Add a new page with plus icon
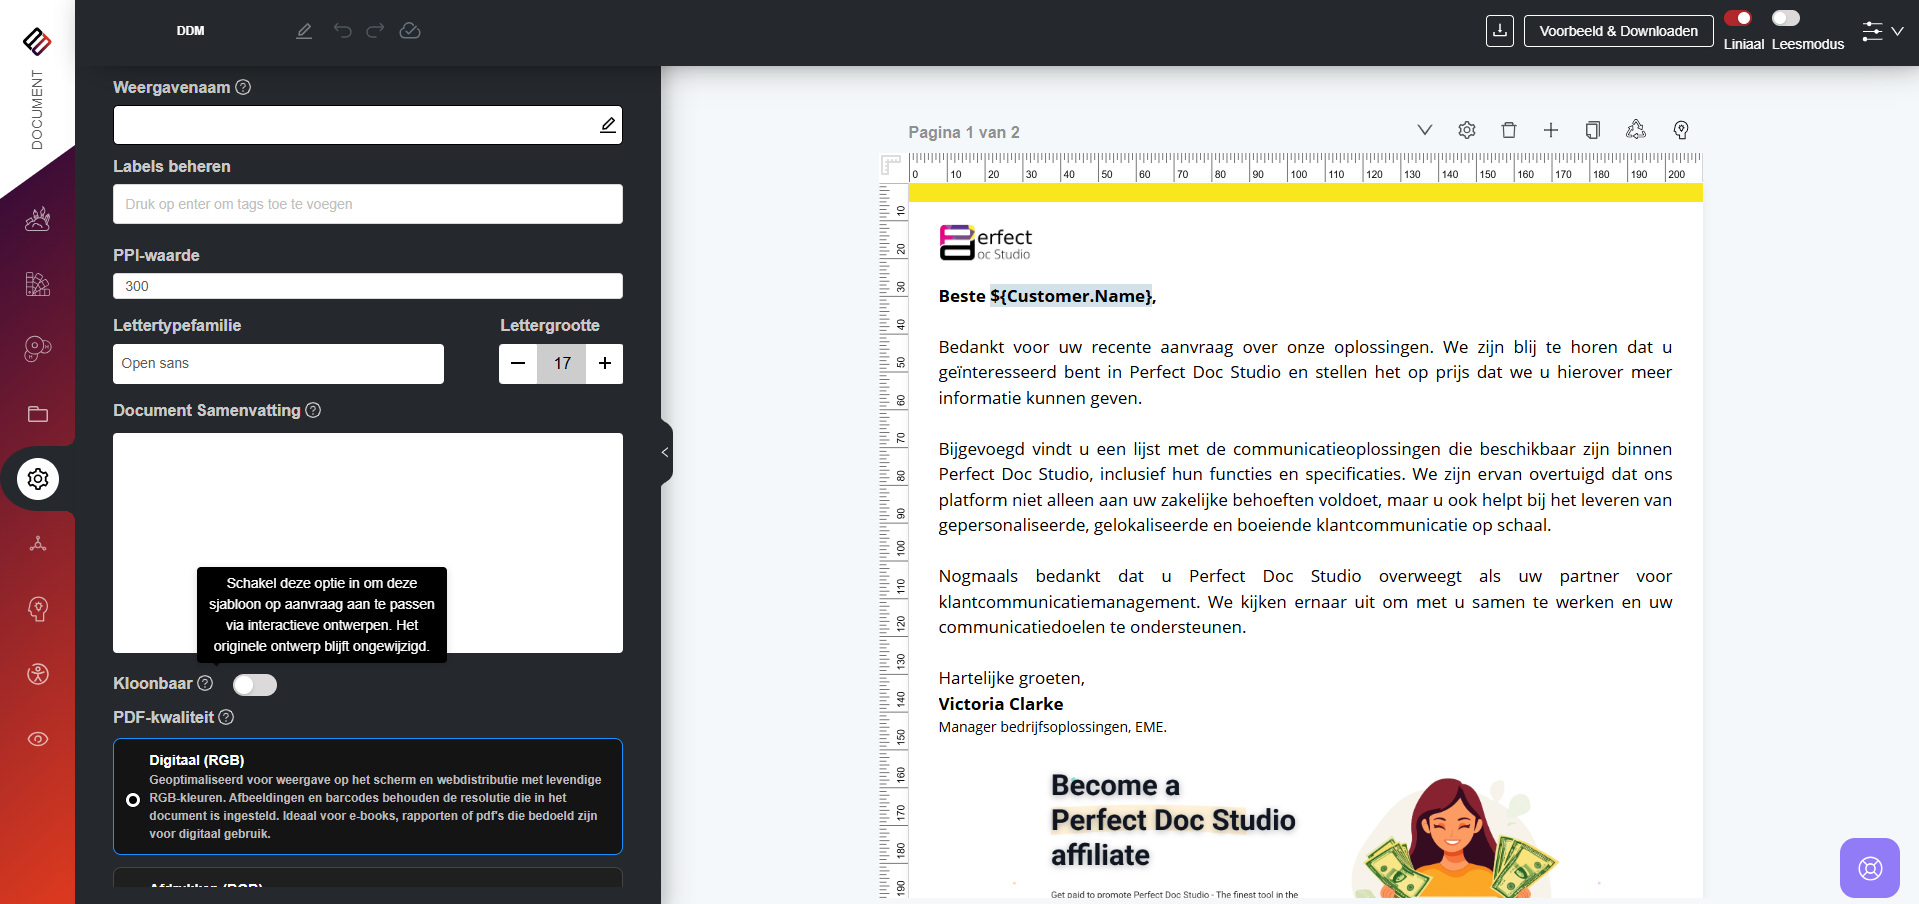Image resolution: width=1919 pixels, height=904 pixels. point(1550,130)
